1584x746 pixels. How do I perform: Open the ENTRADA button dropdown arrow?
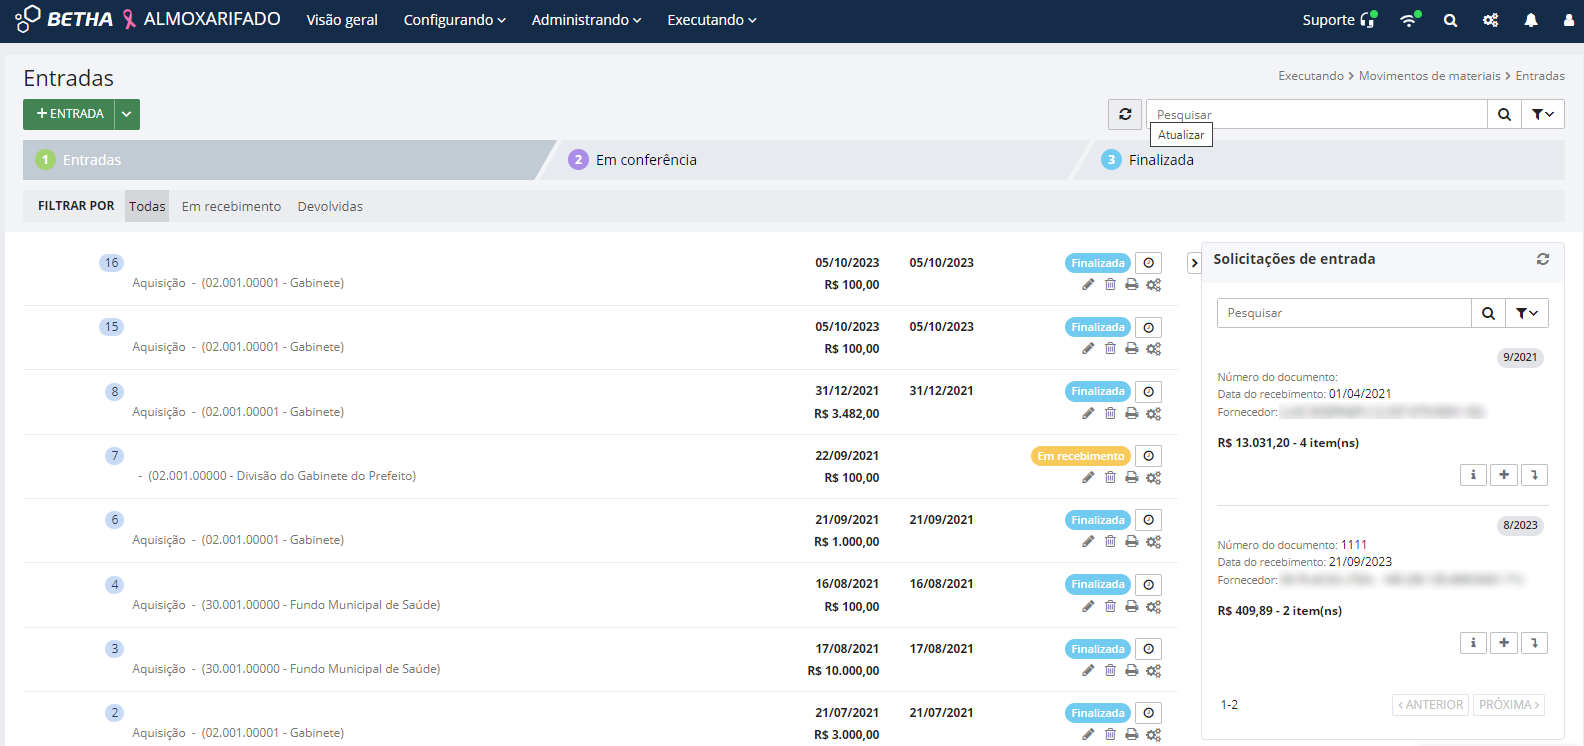[127, 114]
